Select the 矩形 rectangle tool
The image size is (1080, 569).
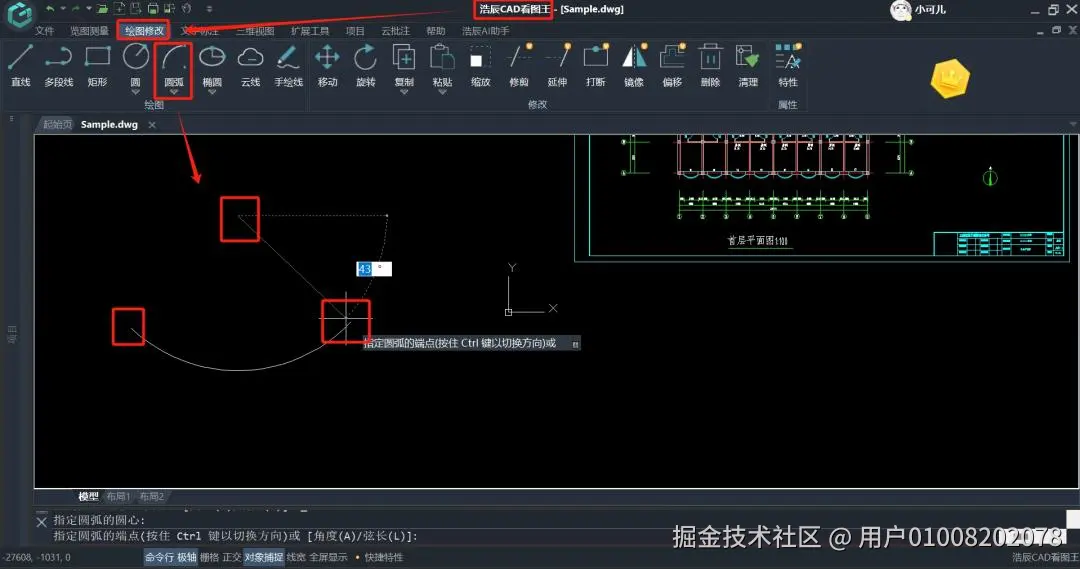point(97,65)
